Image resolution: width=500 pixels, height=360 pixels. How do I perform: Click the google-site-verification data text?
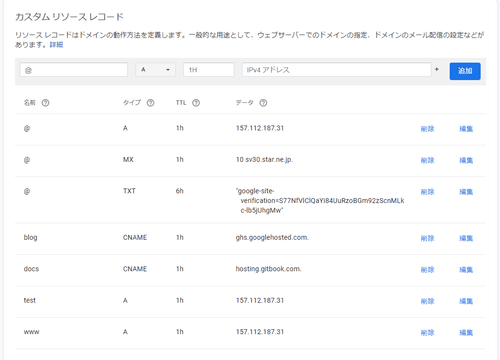[x=320, y=201]
